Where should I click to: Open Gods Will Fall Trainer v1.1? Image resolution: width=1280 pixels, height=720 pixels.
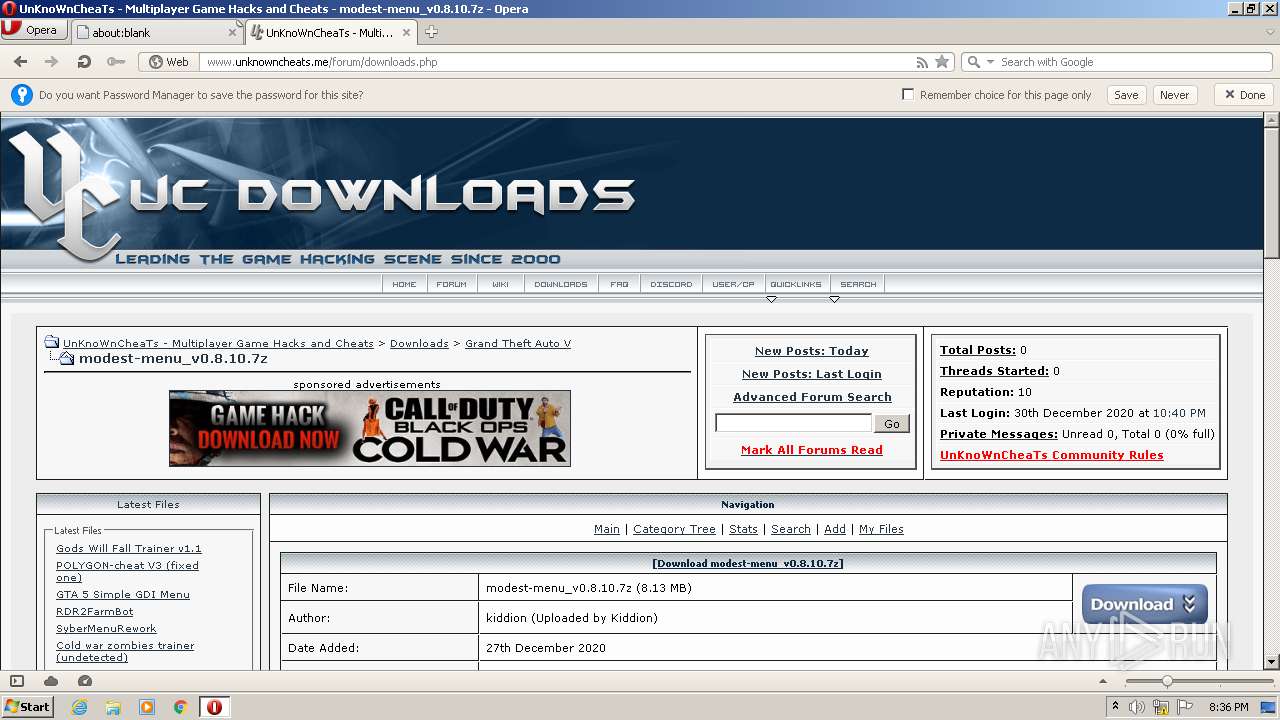[x=129, y=548]
